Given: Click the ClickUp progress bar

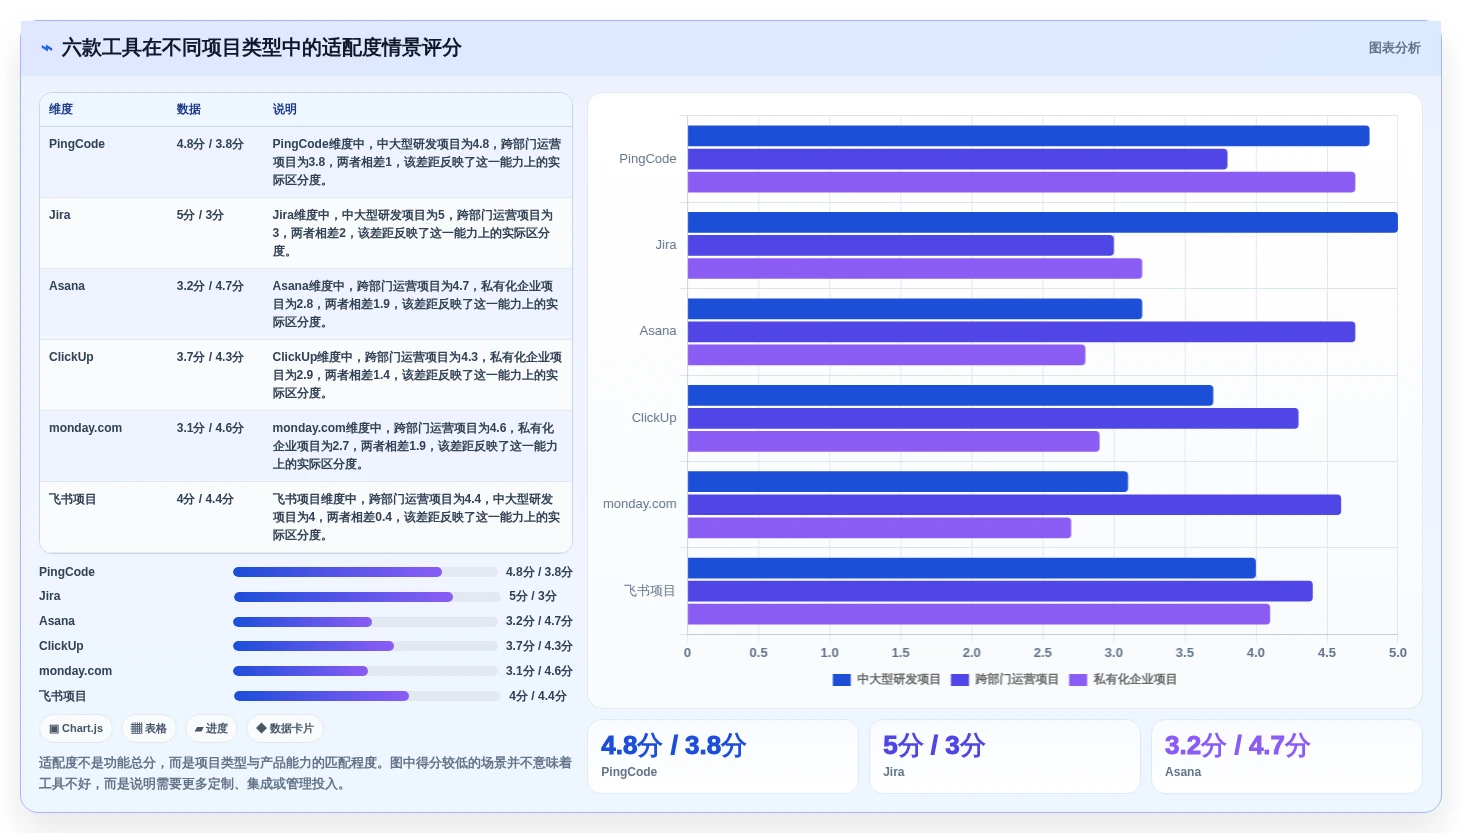Looking at the screenshot, I should click(x=365, y=646).
